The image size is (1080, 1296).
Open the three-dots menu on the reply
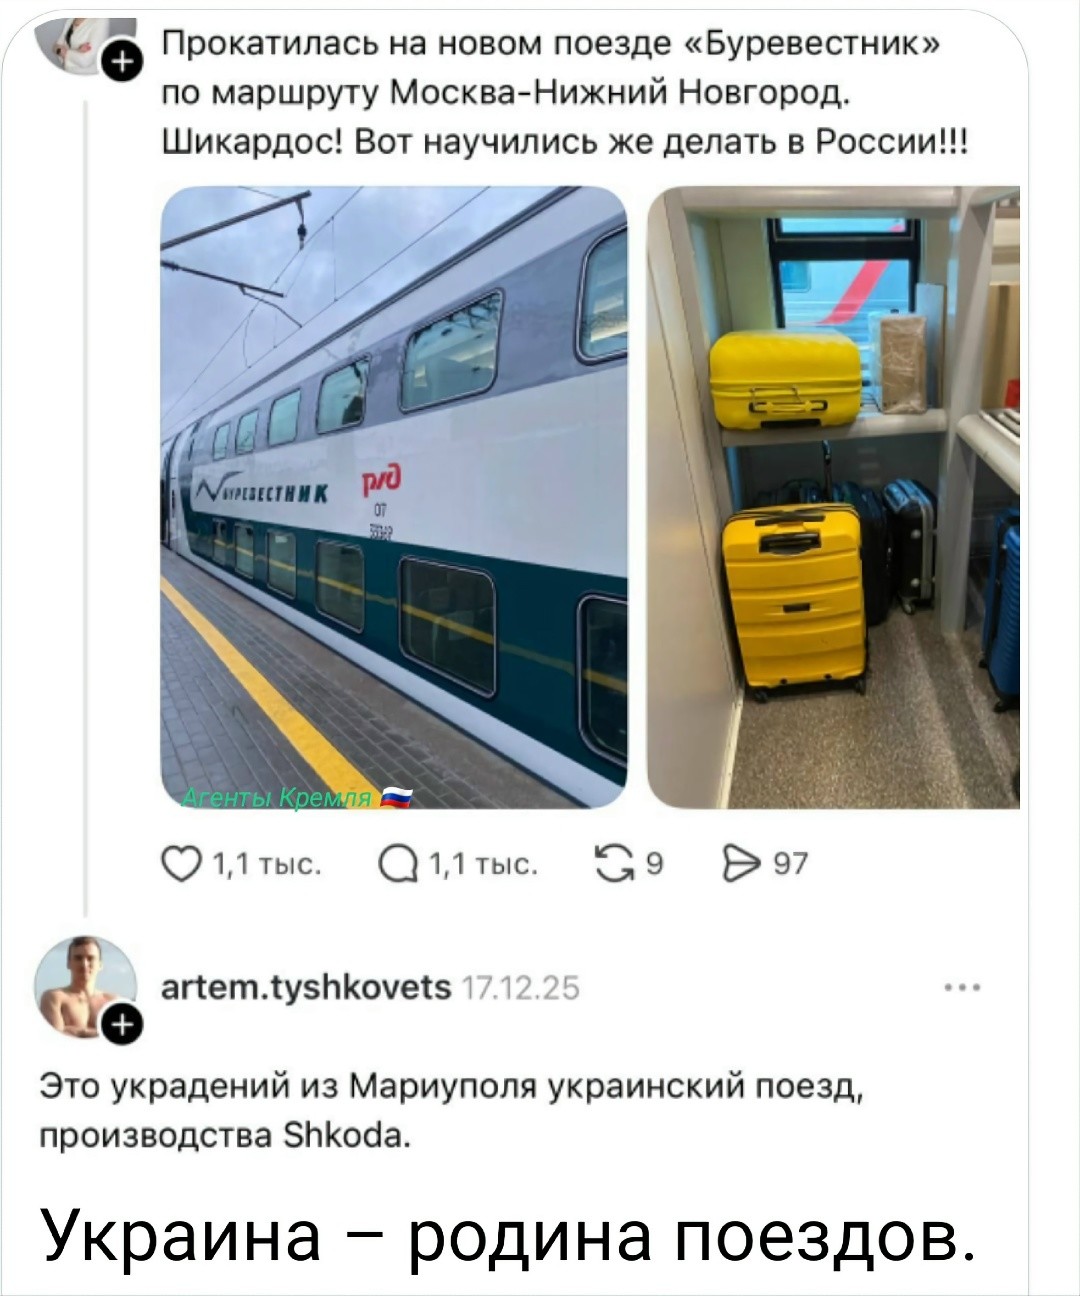pos(963,988)
